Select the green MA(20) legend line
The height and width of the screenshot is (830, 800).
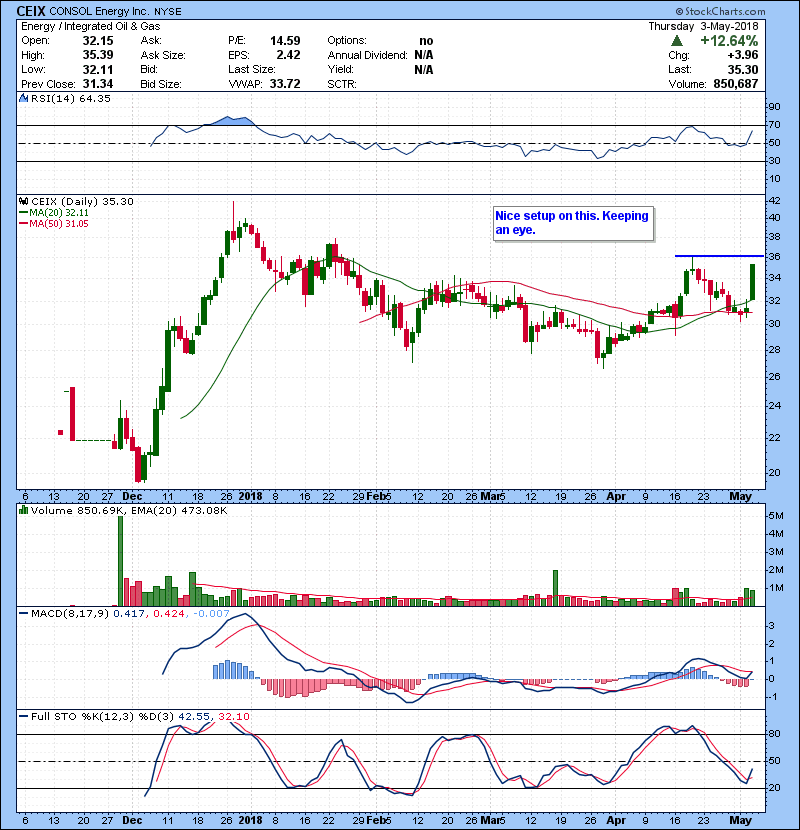(x=23, y=213)
